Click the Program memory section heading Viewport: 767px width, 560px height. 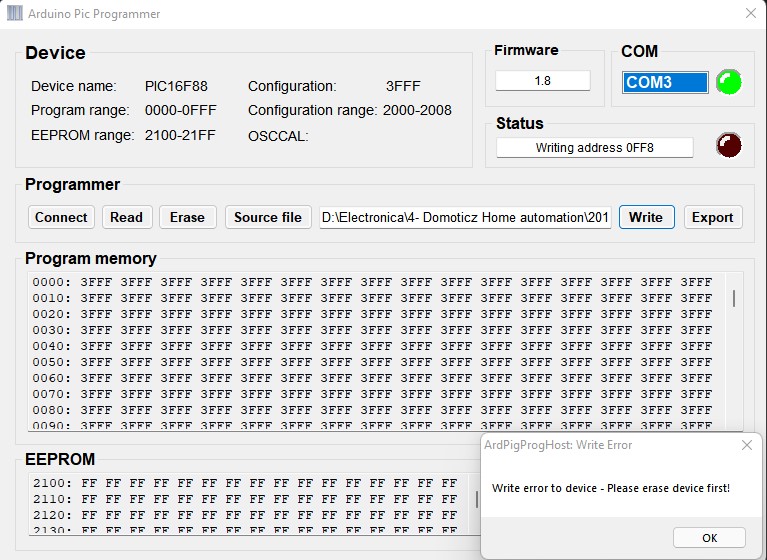[x=91, y=258]
